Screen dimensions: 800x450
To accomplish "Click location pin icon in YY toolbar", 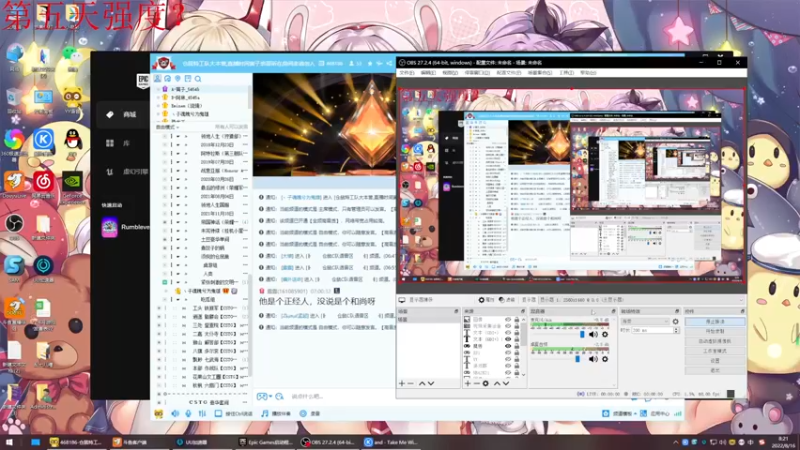I will click(178, 79).
